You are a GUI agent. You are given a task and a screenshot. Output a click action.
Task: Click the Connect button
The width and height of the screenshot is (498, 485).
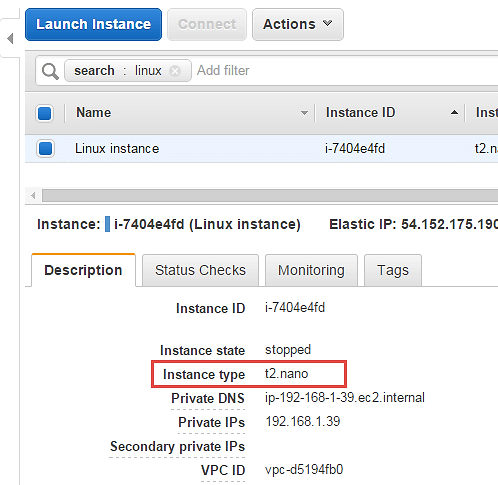point(207,24)
